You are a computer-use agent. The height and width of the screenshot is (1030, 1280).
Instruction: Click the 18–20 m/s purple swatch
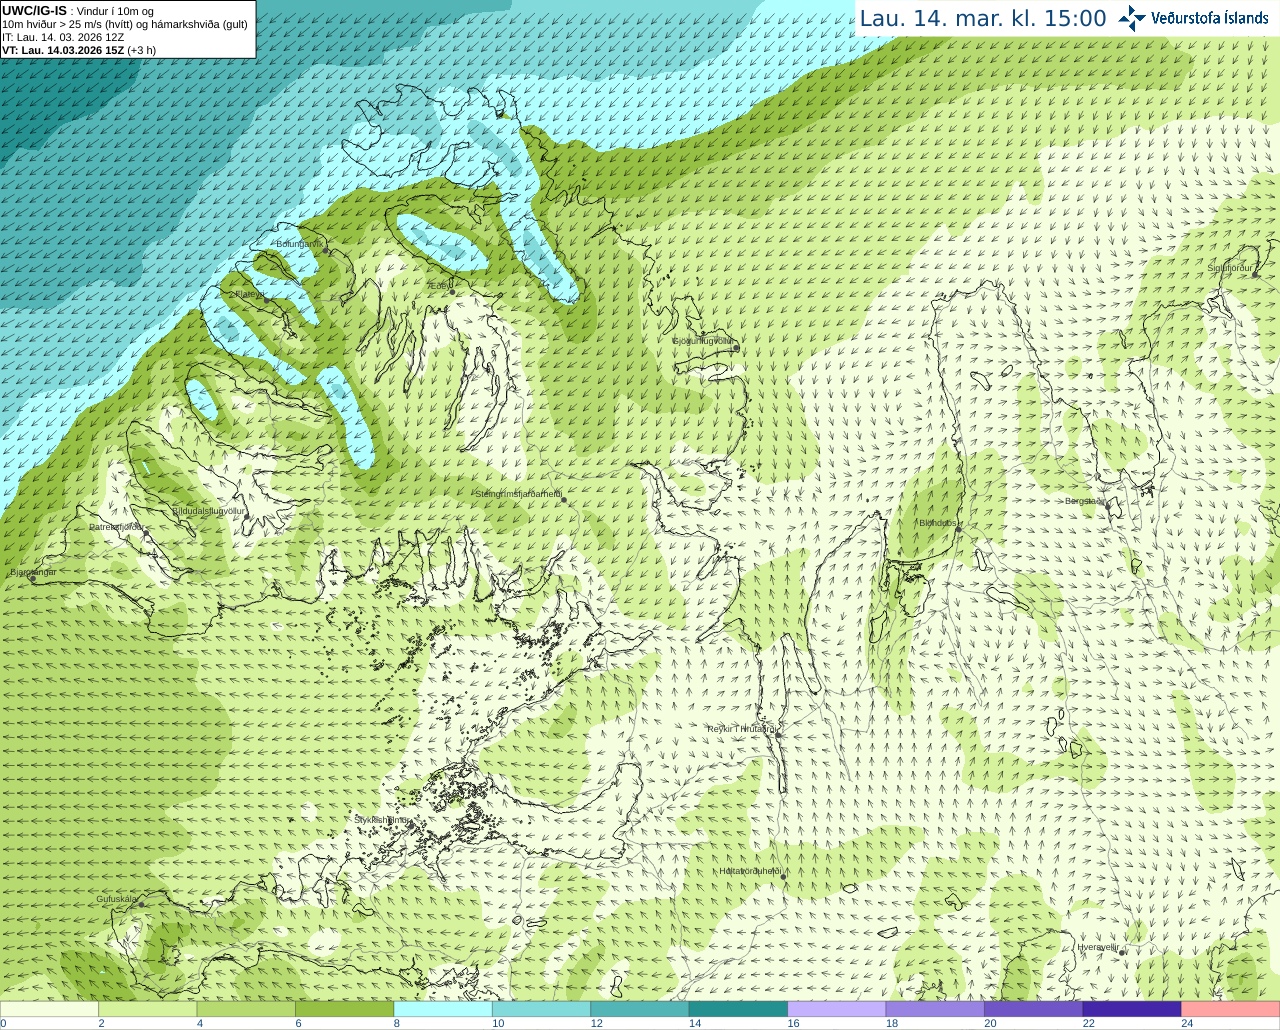935,1009
